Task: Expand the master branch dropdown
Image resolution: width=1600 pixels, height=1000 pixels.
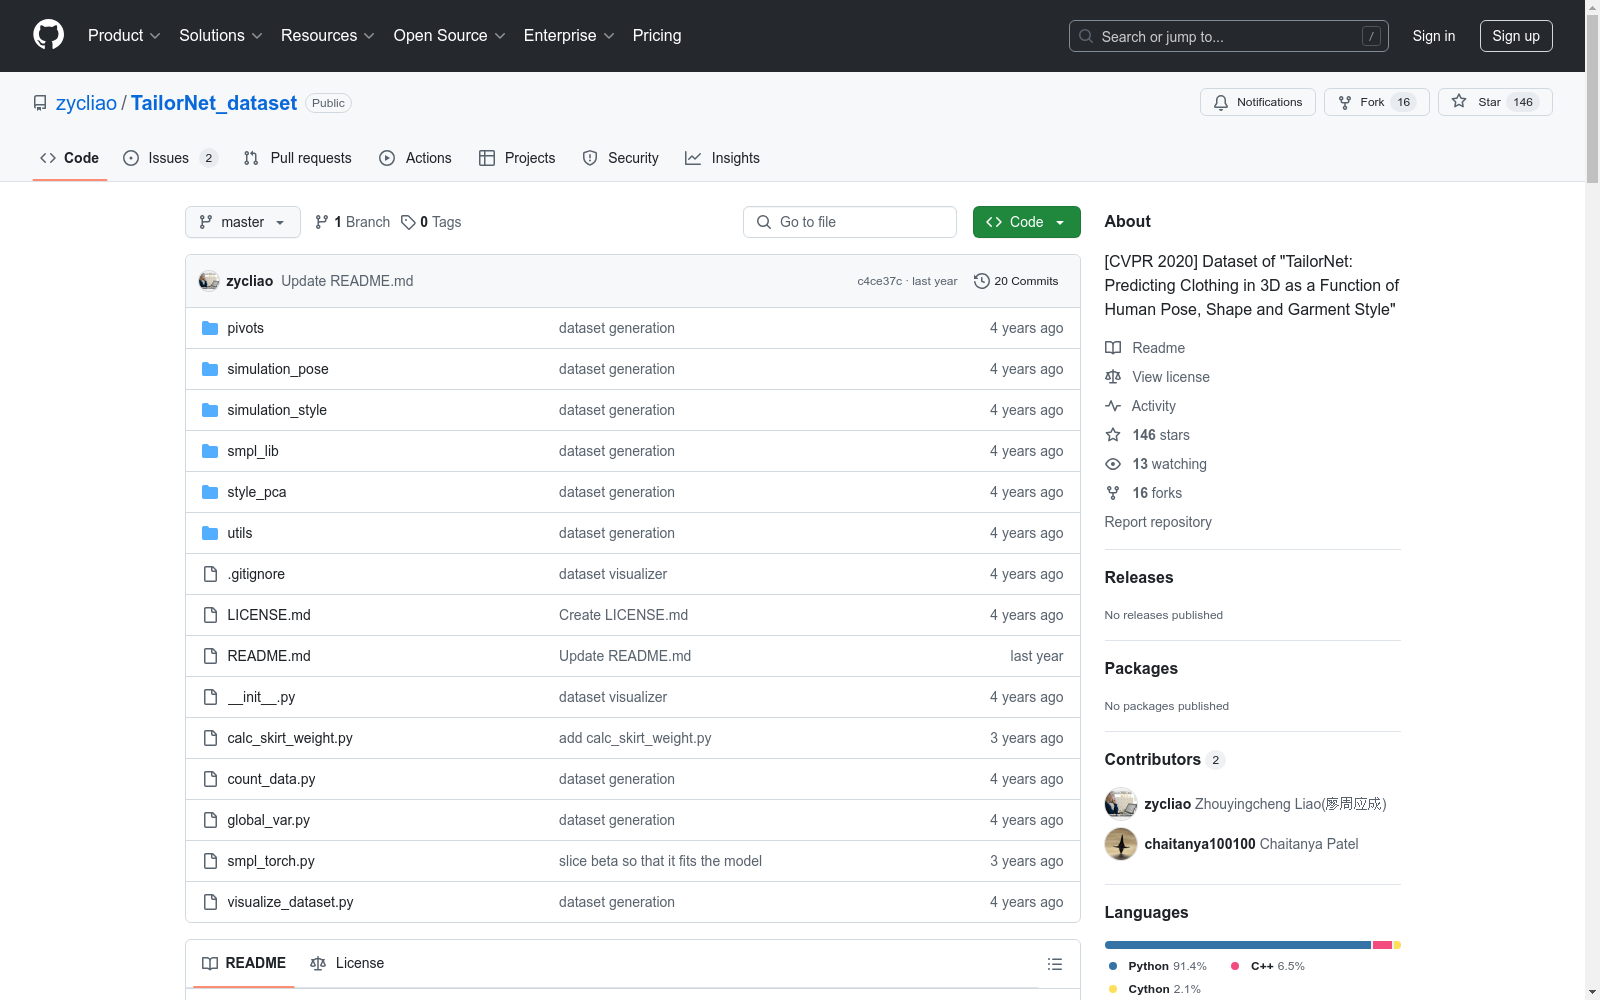Action: [x=242, y=222]
